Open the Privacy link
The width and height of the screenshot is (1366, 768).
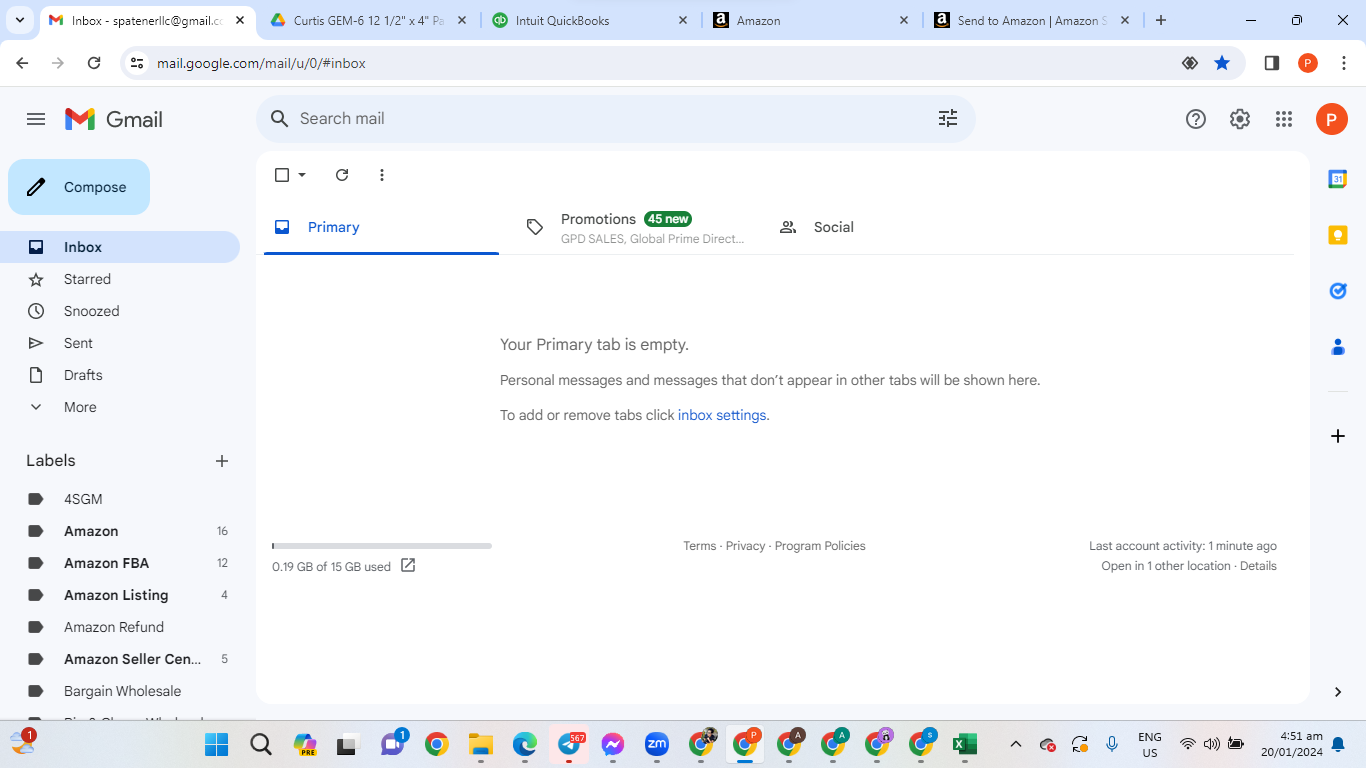coord(745,546)
